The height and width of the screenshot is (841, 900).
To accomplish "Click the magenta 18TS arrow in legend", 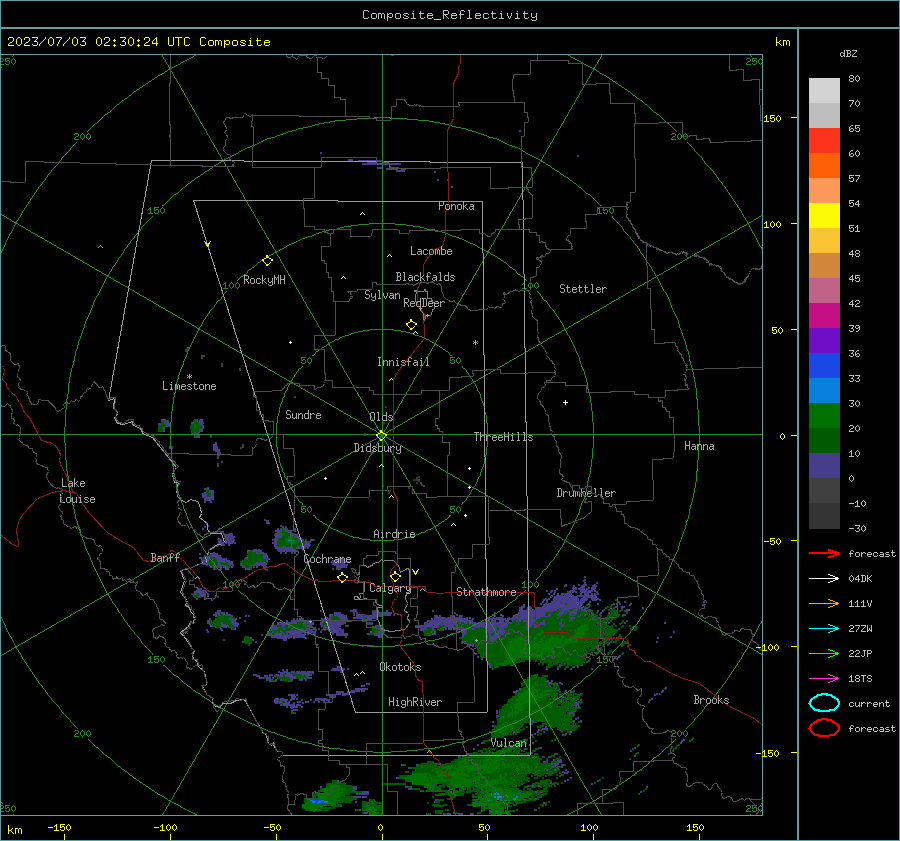I will pos(824,679).
